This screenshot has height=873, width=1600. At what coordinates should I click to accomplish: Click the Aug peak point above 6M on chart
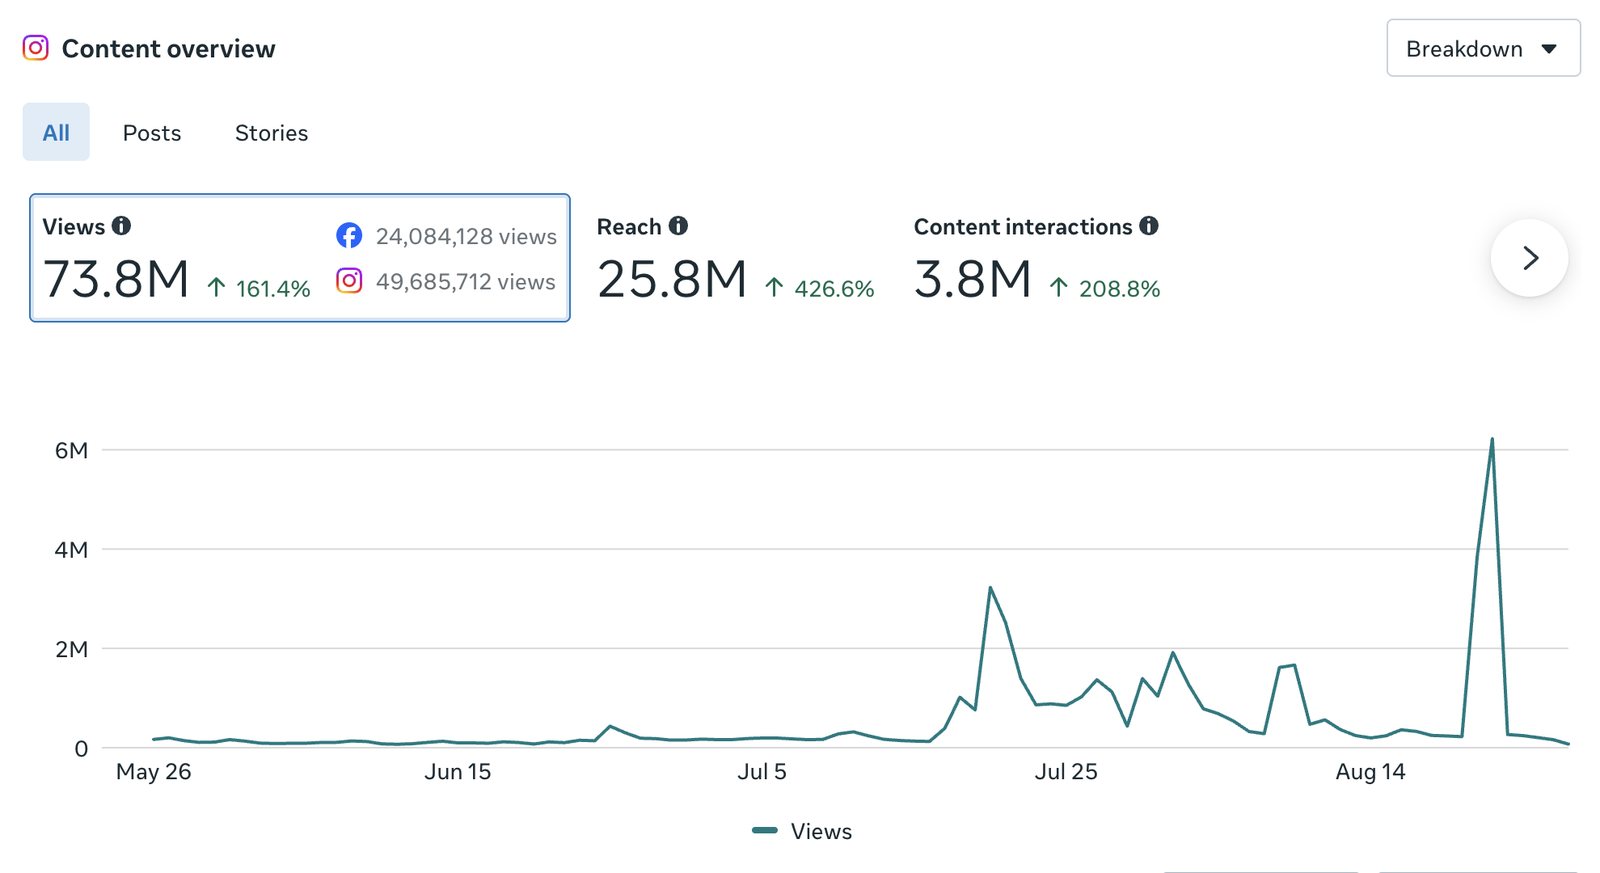pyautogui.click(x=1492, y=439)
